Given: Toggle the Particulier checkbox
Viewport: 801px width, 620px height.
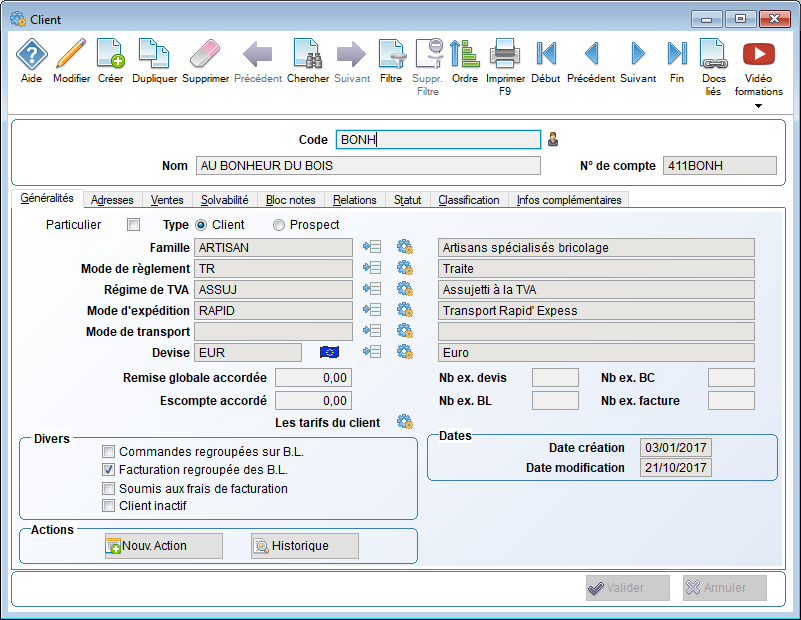Looking at the screenshot, I should 133,225.
